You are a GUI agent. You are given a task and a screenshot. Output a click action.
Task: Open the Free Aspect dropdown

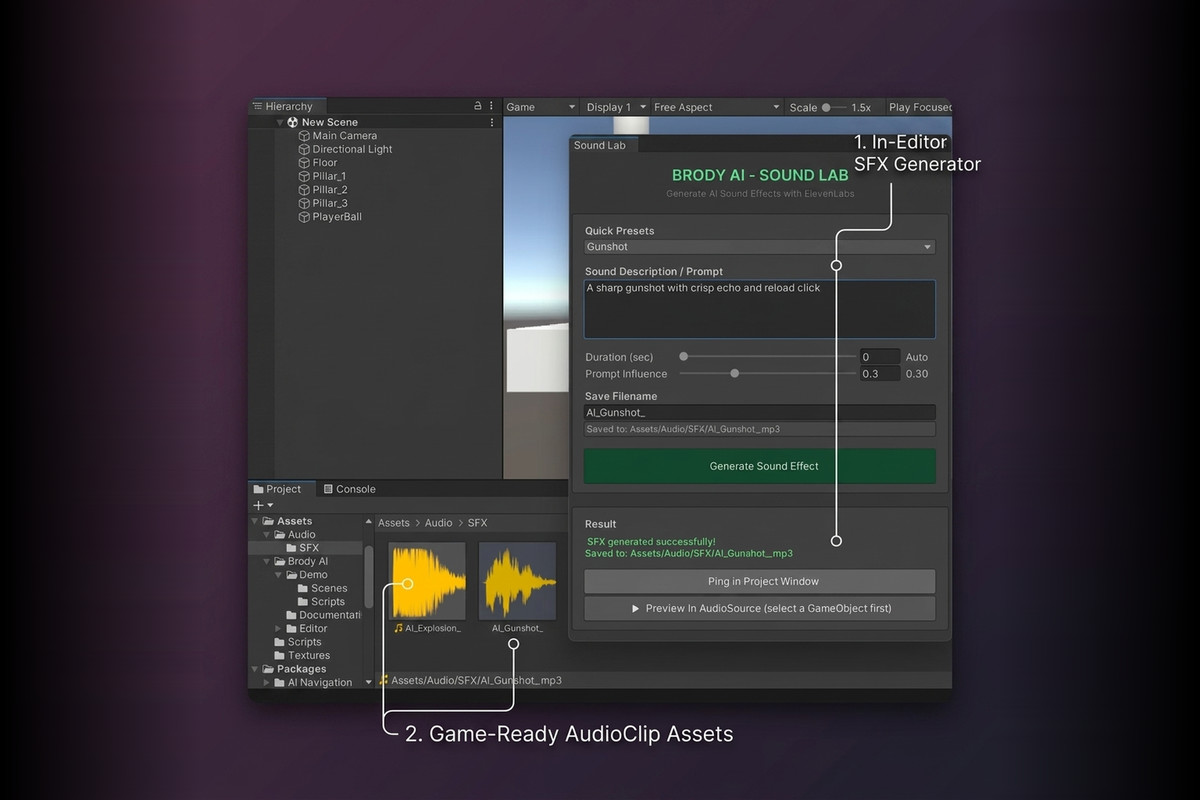(x=716, y=107)
